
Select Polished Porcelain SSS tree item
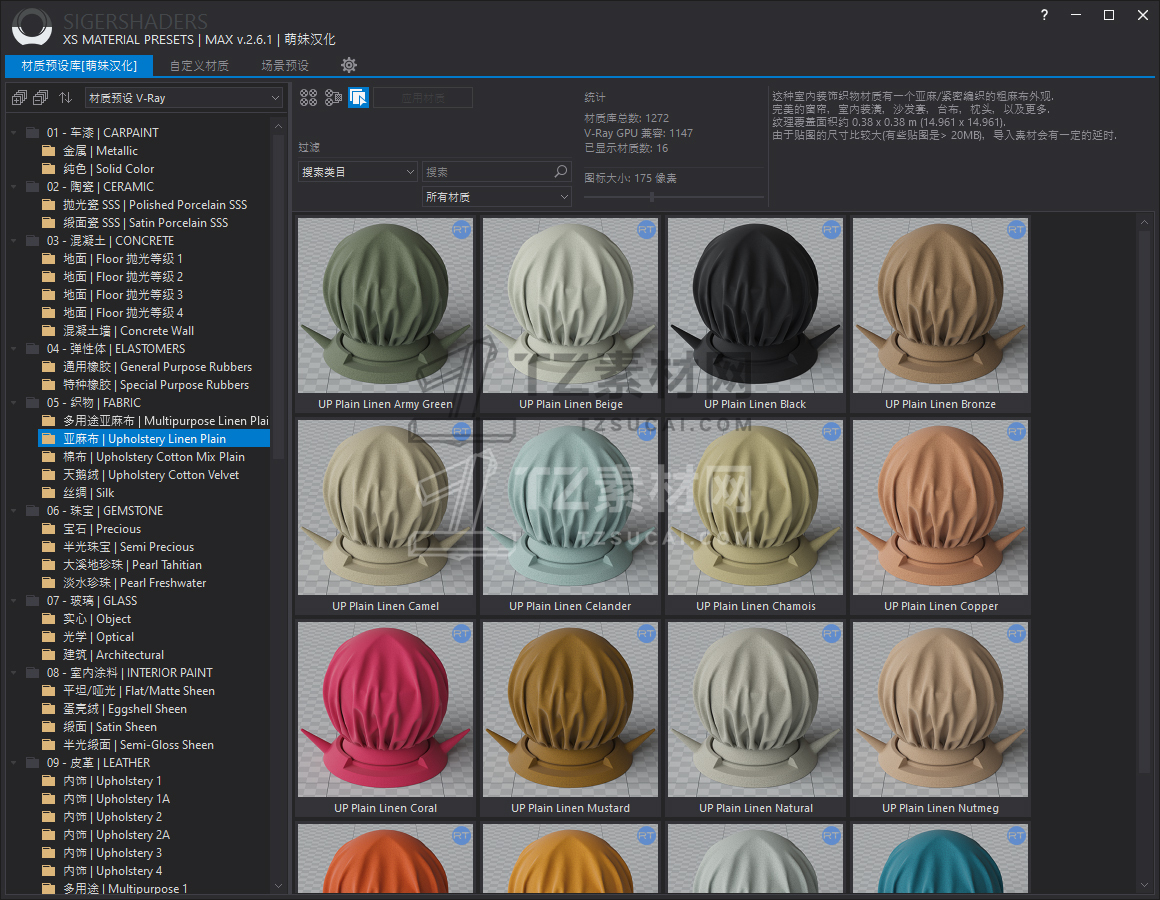[x=155, y=205]
